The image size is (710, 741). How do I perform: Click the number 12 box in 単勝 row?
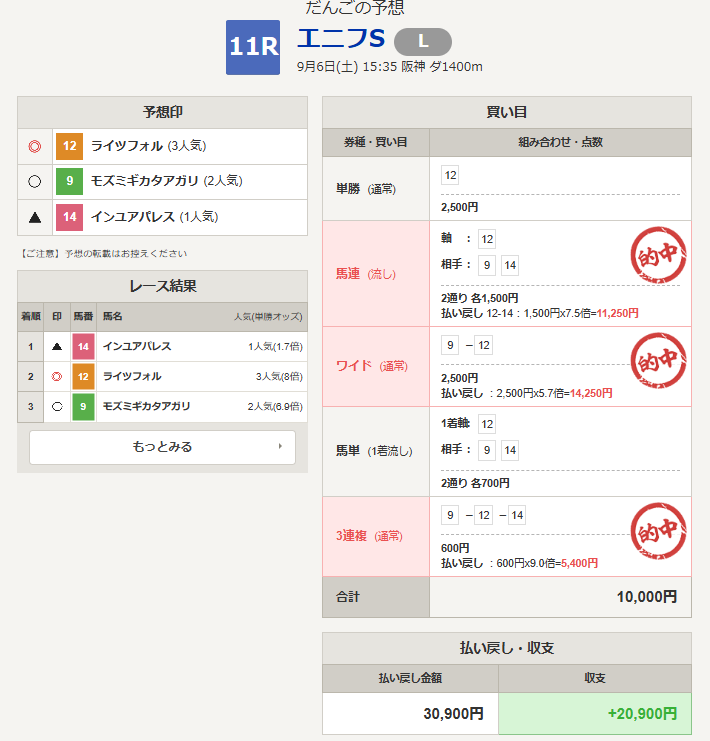pos(450,175)
